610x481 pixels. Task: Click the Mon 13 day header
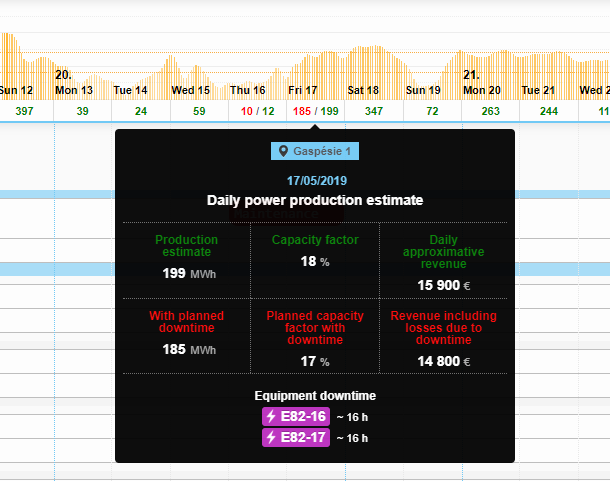point(74,90)
